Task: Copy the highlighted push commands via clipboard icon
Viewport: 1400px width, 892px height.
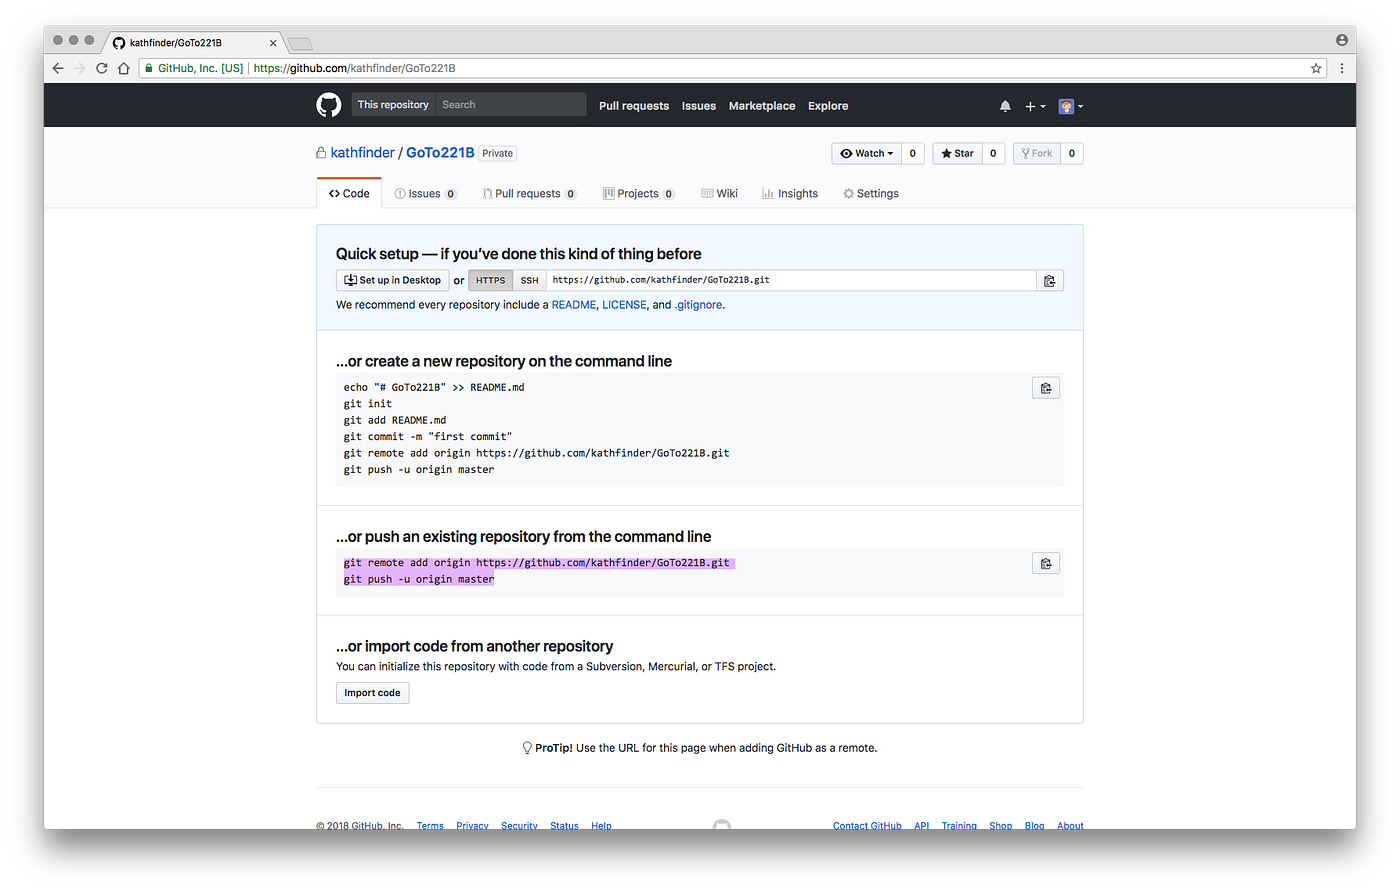Action: (x=1046, y=562)
